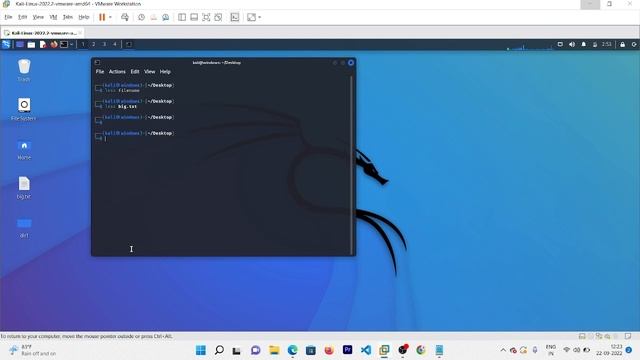The width and height of the screenshot is (640, 360).
Task: Select the big.txt desktop file
Action: click(24, 188)
